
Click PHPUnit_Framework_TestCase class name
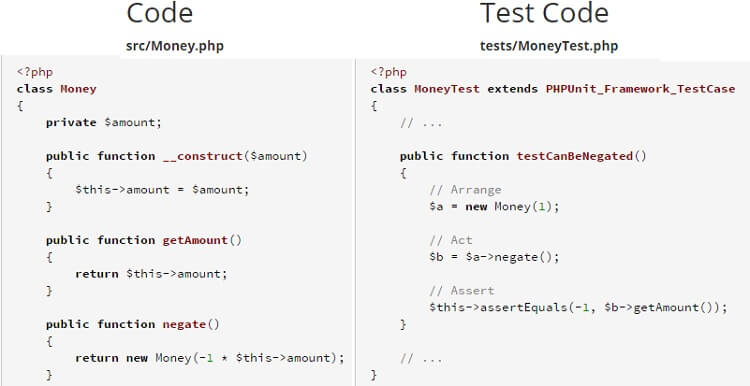tap(640, 89)
